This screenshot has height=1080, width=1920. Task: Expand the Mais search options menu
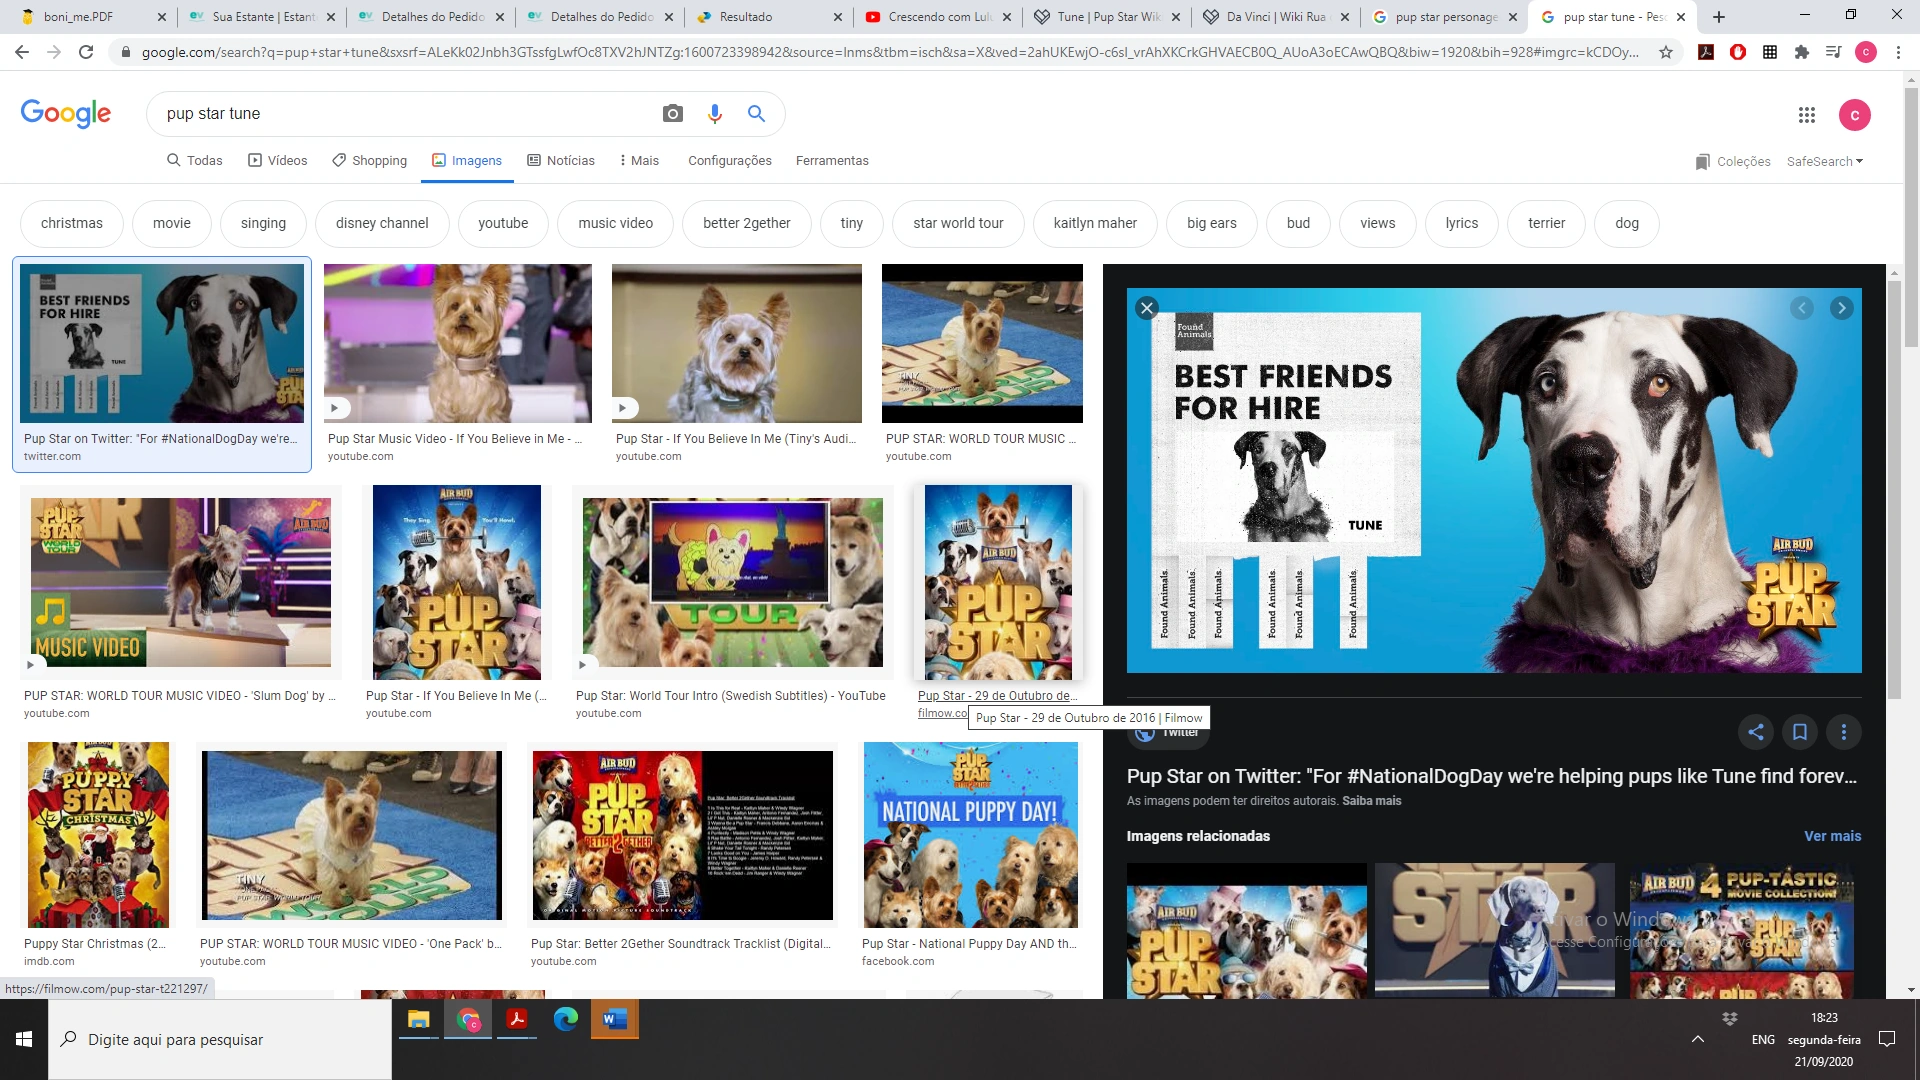(639, 161)
